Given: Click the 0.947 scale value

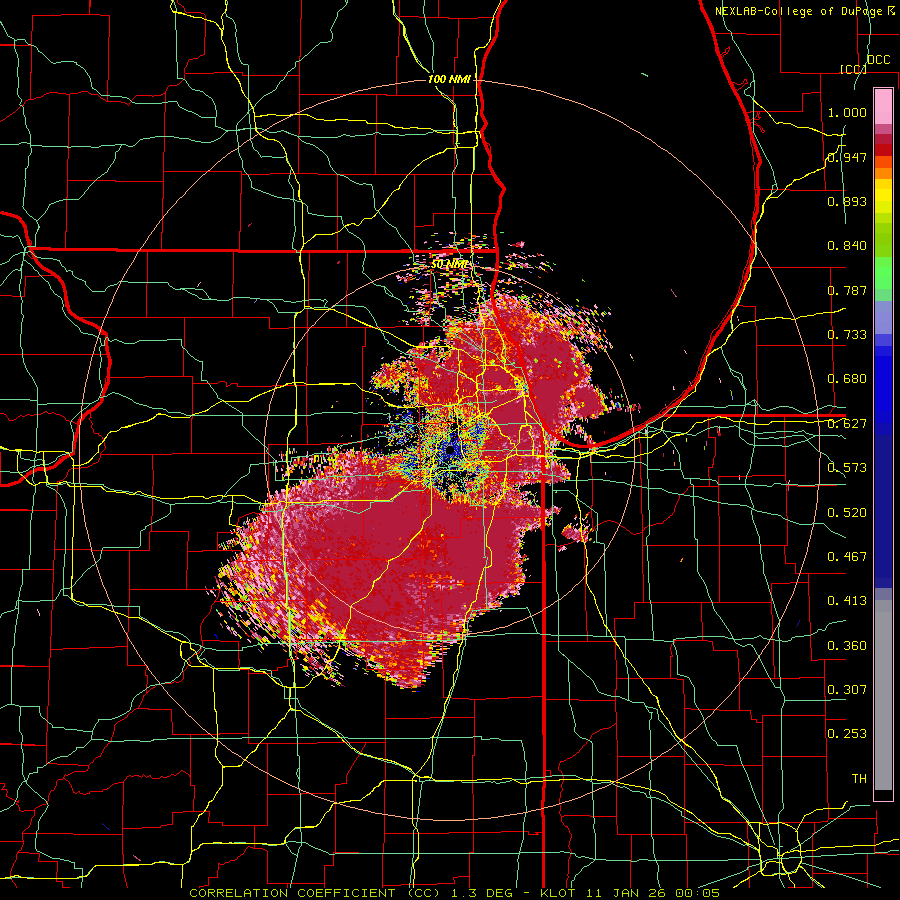Looking at the screenshot, I should pos(847,157).
